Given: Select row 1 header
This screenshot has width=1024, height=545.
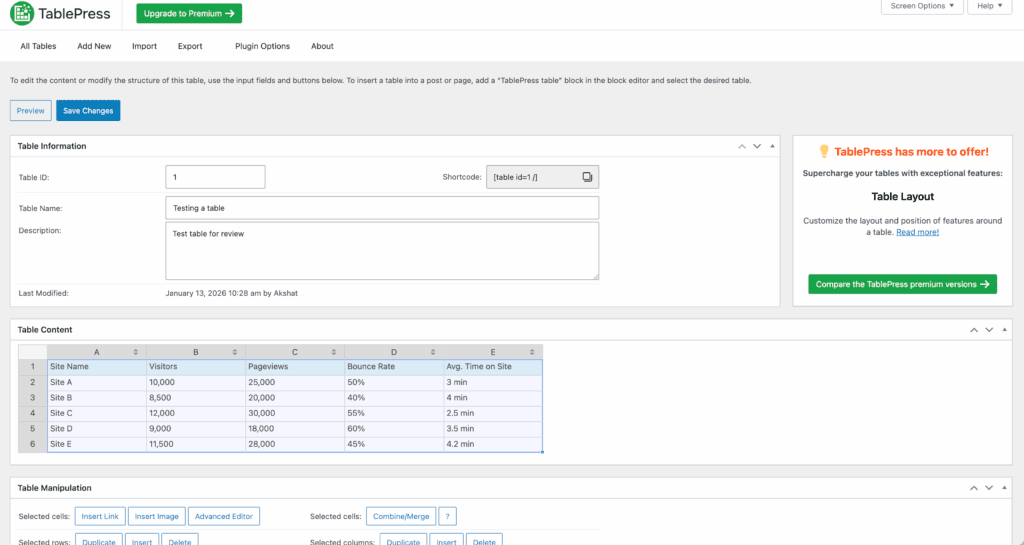Looking at the screenshot, I should [x=33, y=367].
